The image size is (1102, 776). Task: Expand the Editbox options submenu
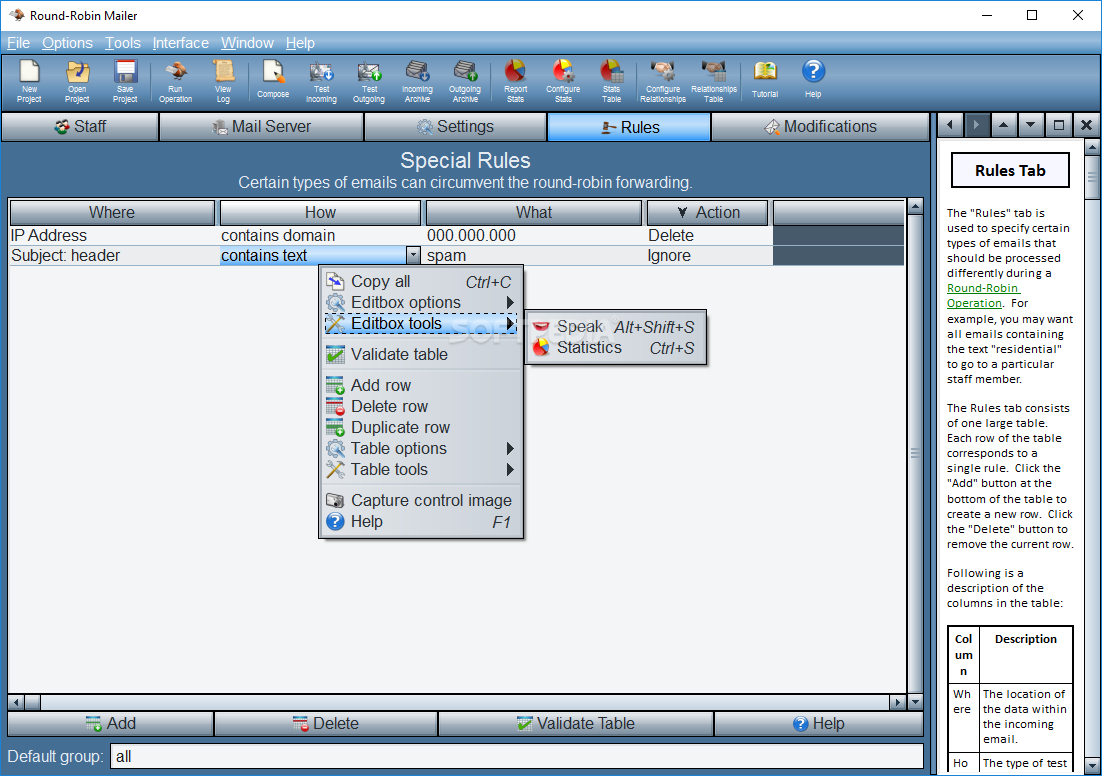421,302
